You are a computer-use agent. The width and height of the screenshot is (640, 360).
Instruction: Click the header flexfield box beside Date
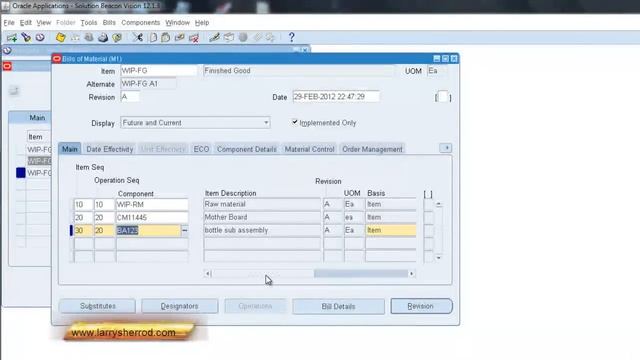[443, 97]
